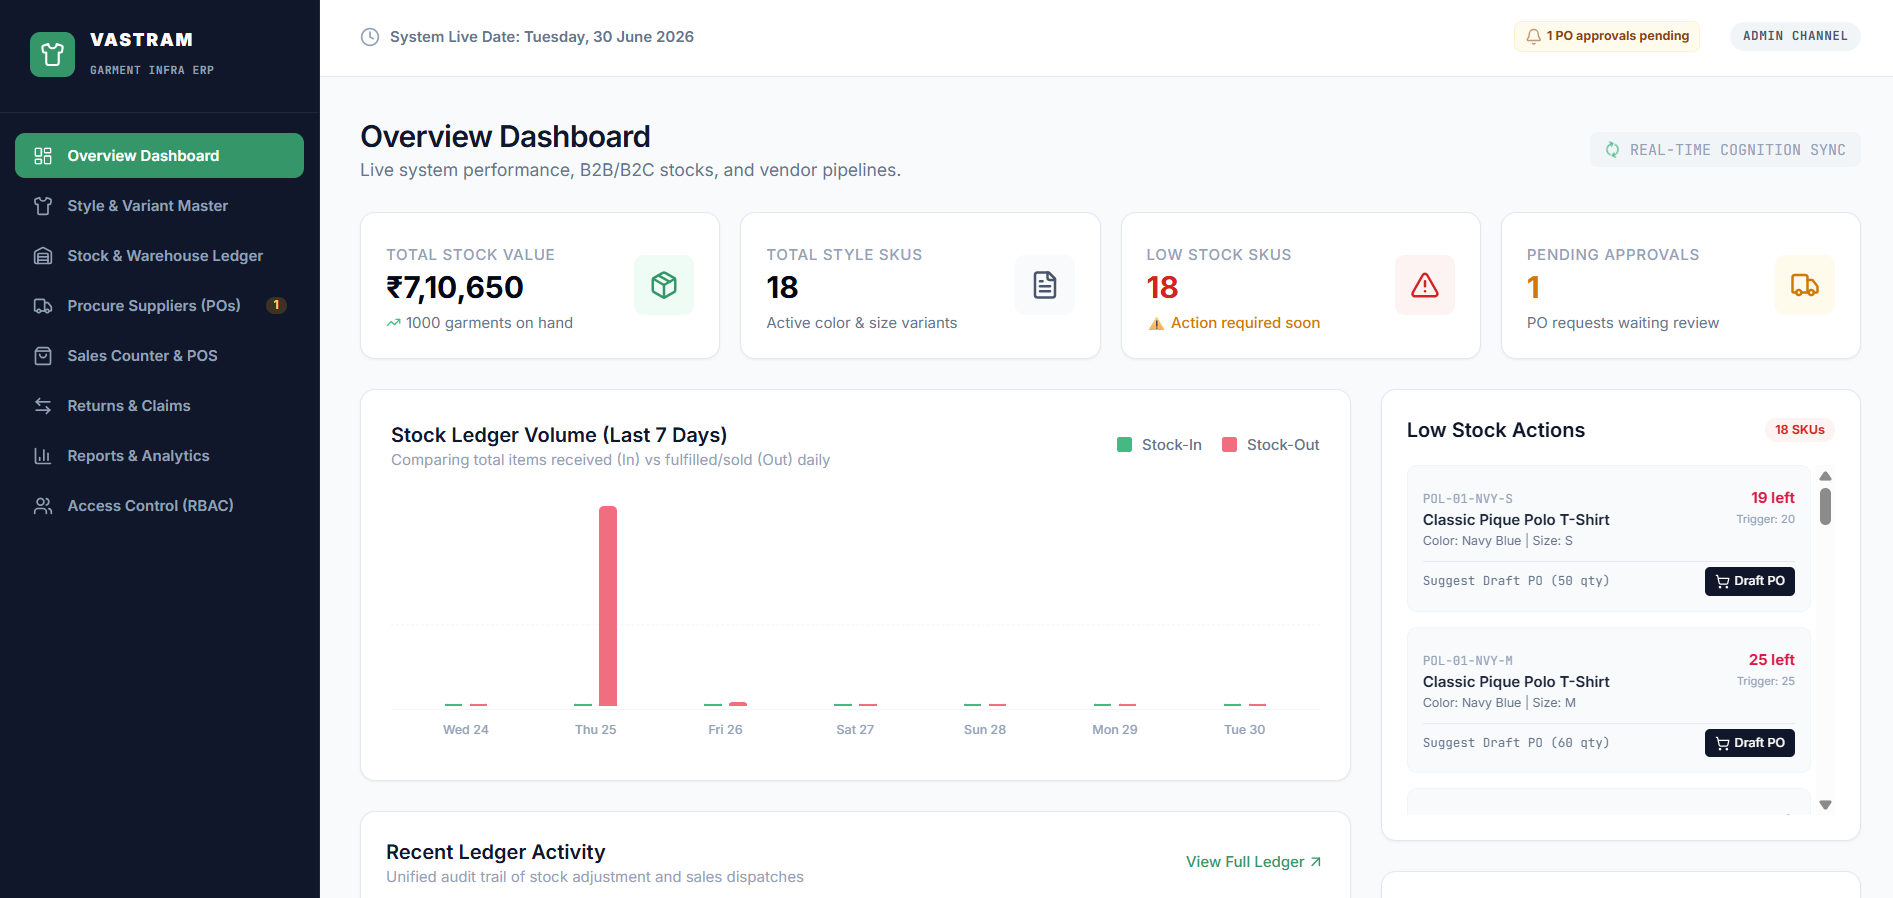The image size is (1893, 898).
Task: Click the clock icon beside System Live Date
Action: 370,37
